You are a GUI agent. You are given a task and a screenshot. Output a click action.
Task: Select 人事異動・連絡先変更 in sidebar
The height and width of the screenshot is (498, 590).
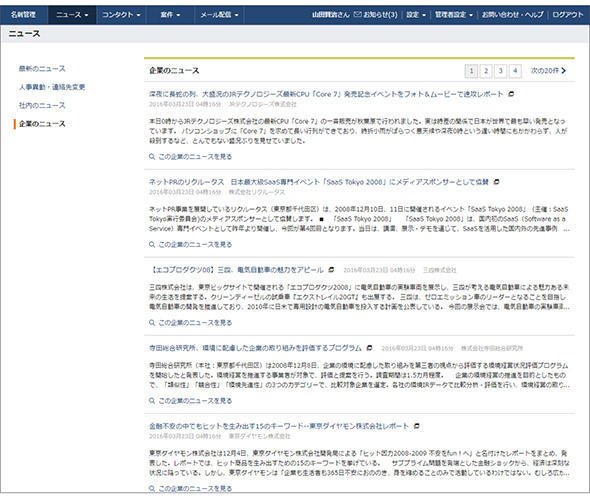click(x=52, y=87)
